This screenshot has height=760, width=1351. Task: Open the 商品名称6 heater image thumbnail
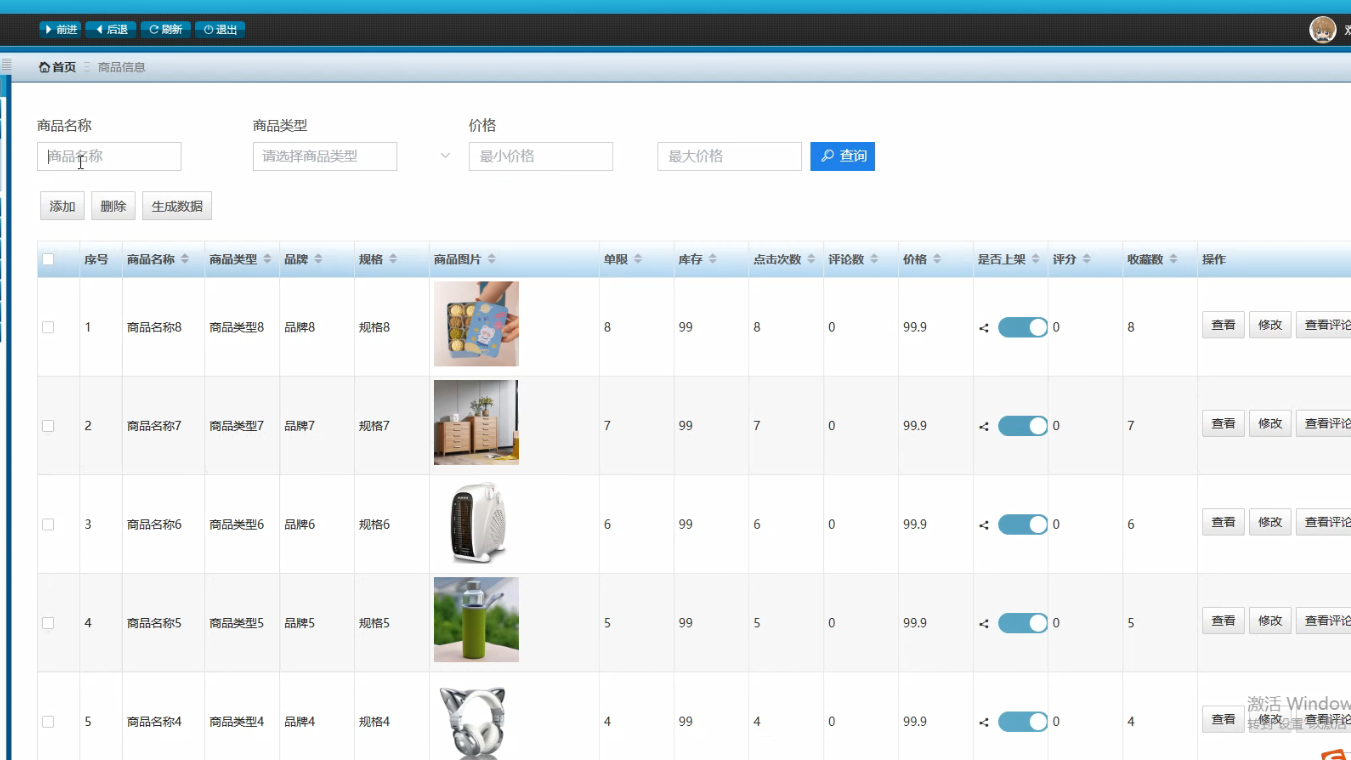click(x=476, y=521)
